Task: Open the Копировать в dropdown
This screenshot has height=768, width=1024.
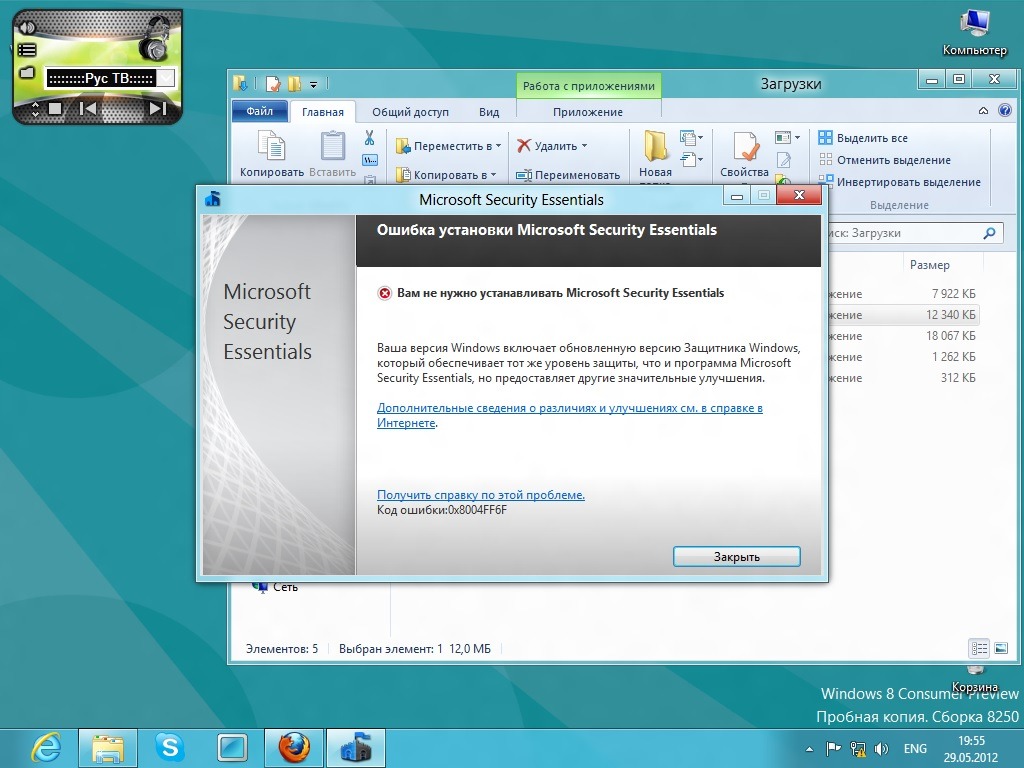Action: pyautogui.click(x=446, y=174)
